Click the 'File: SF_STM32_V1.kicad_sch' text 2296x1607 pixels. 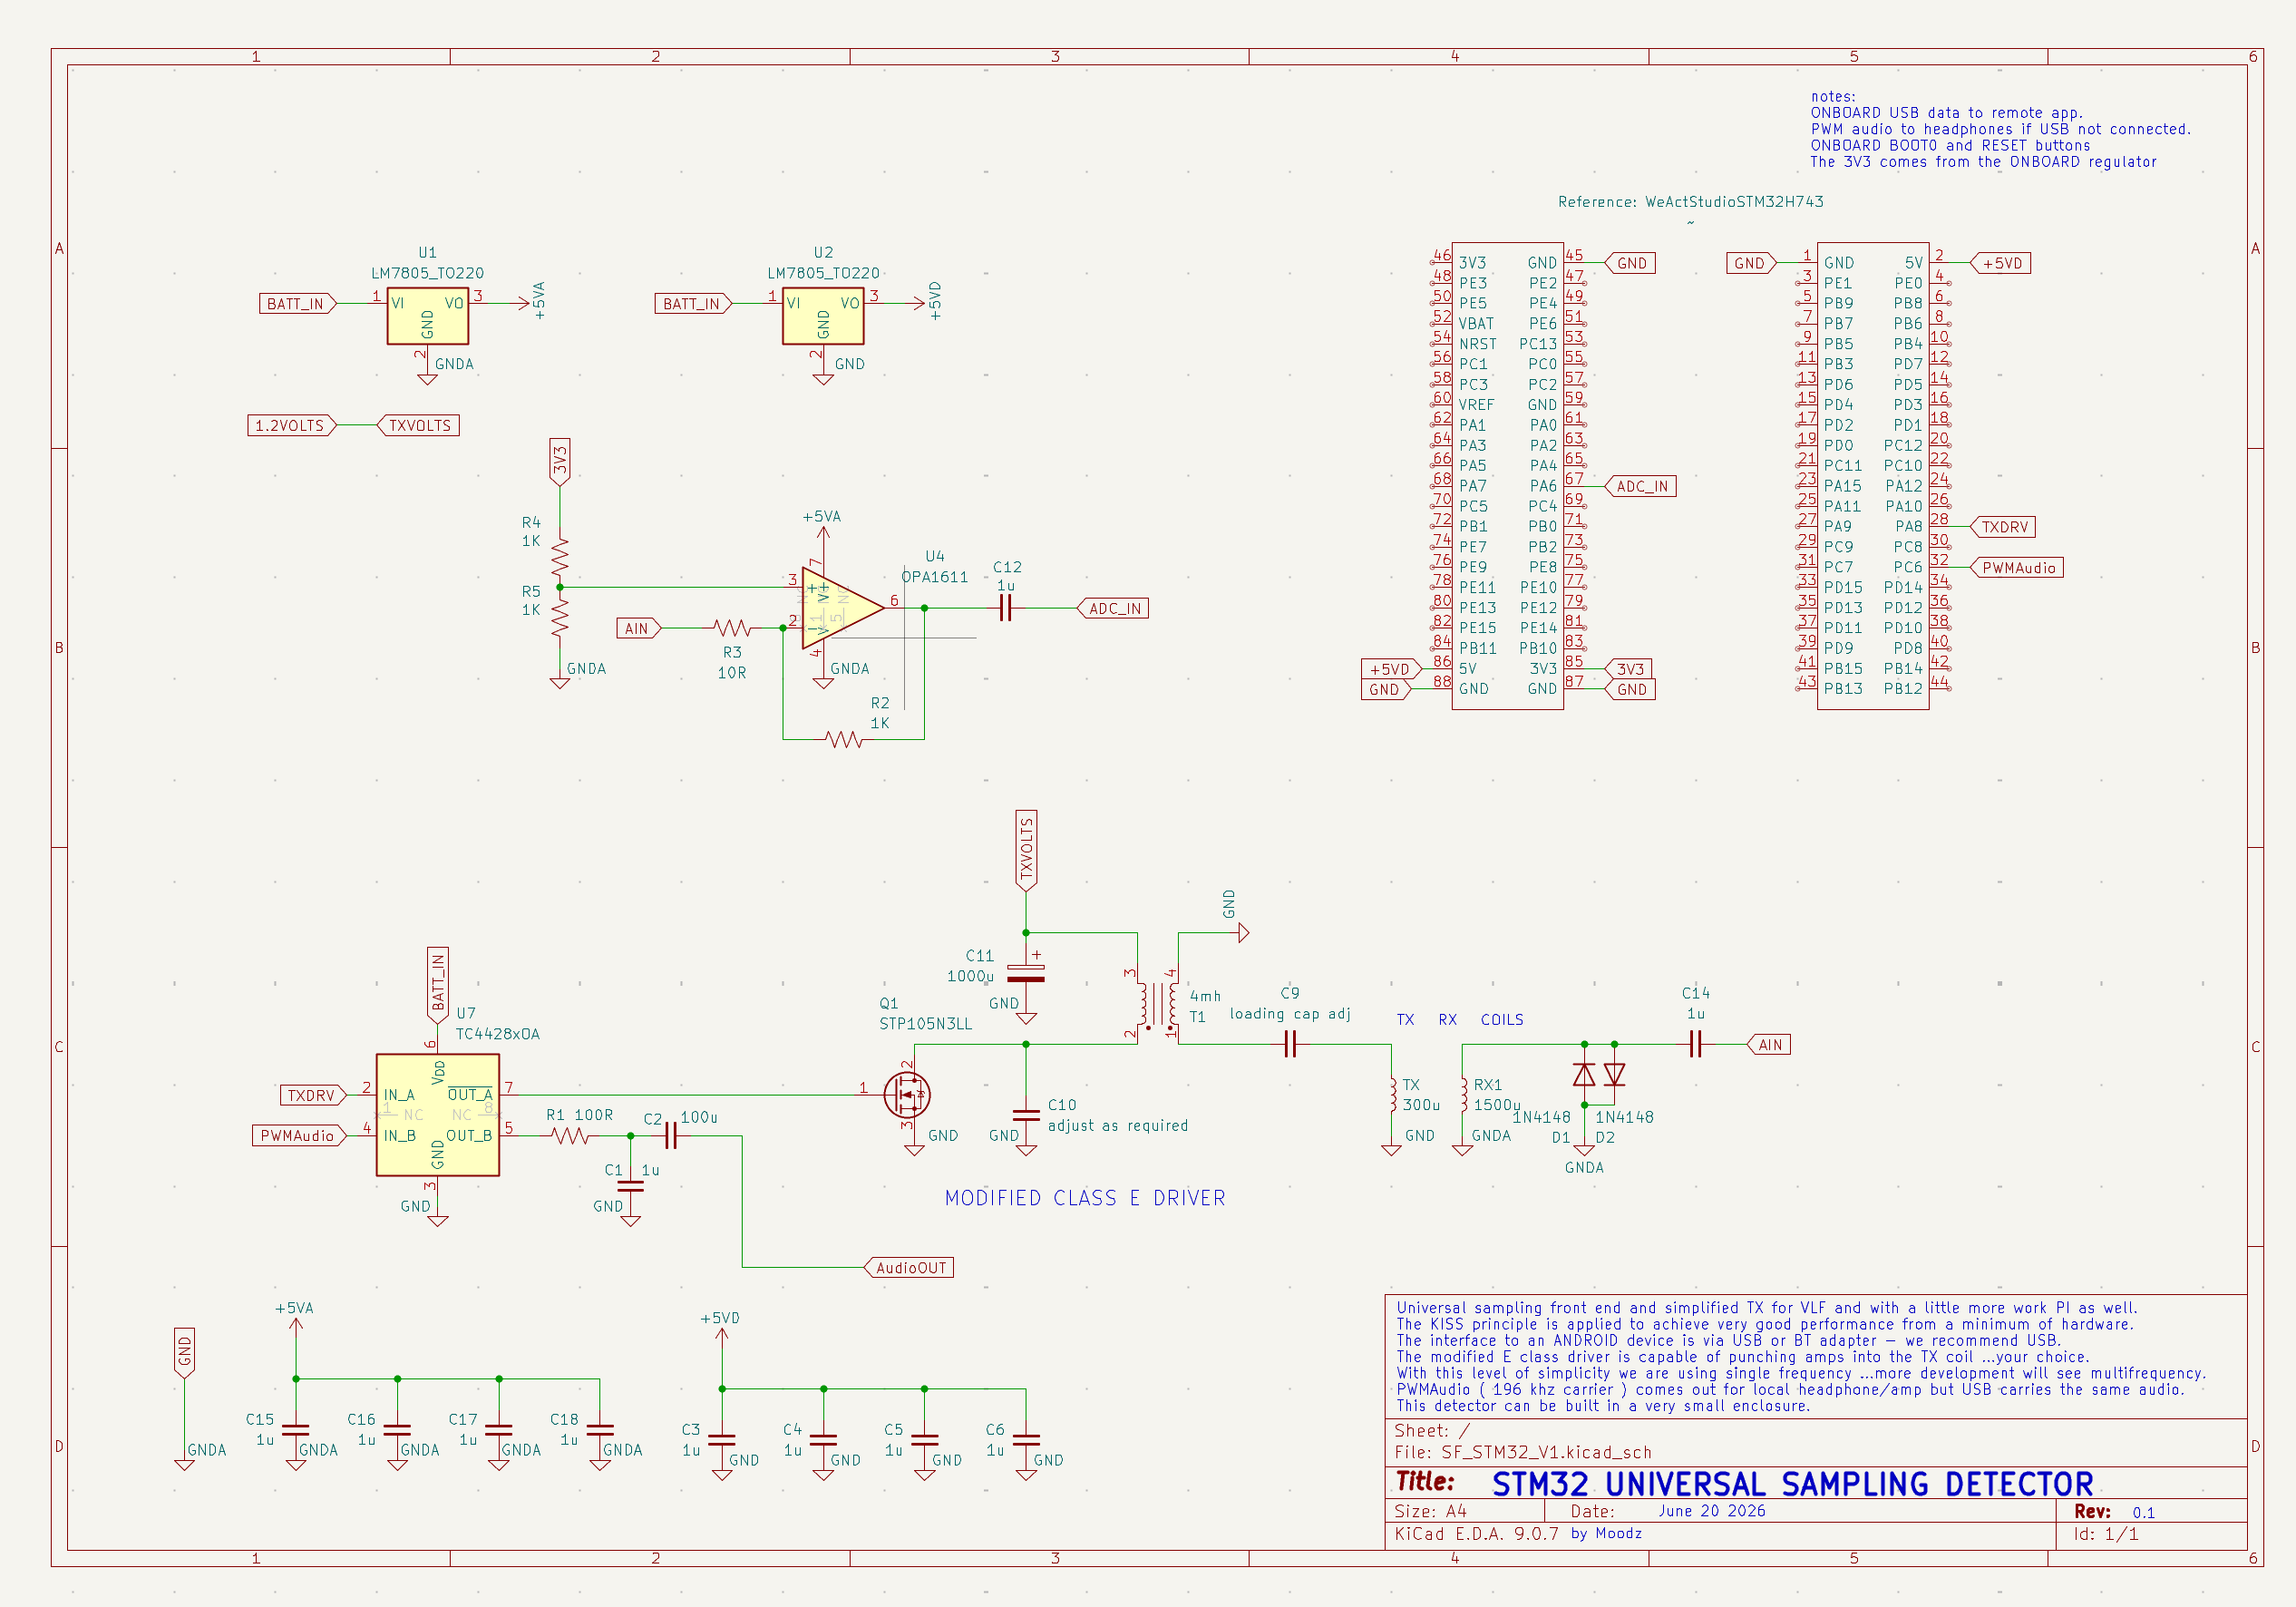click(x=1523, y=1452)
